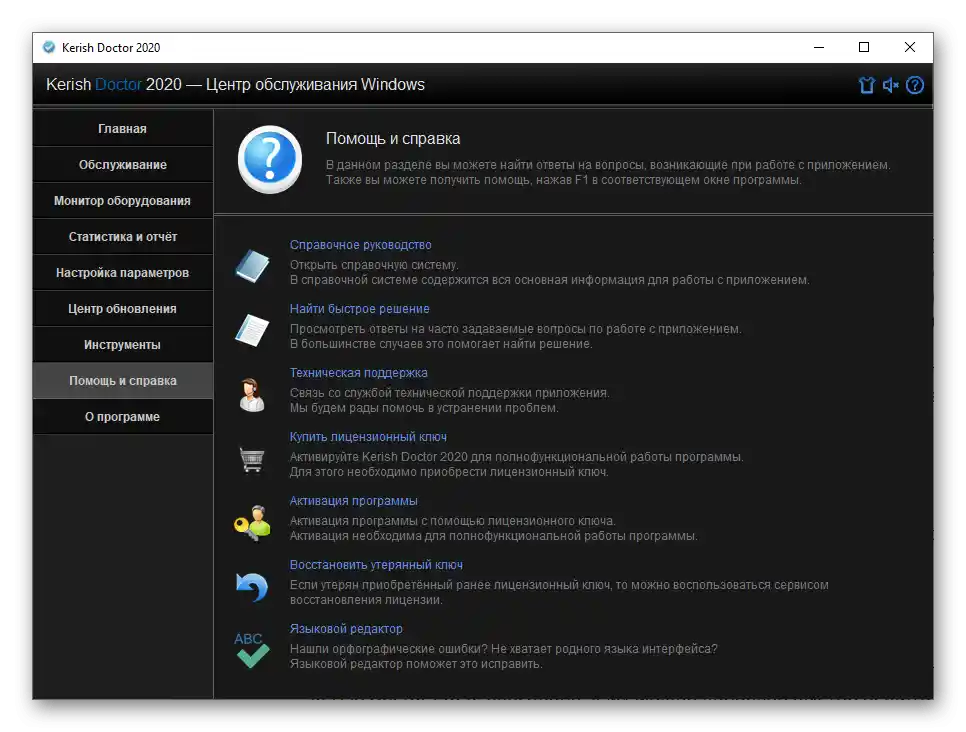Open Настройка параметров section
This screenshot has width=966, height=732.
click(x=123, y=273)
